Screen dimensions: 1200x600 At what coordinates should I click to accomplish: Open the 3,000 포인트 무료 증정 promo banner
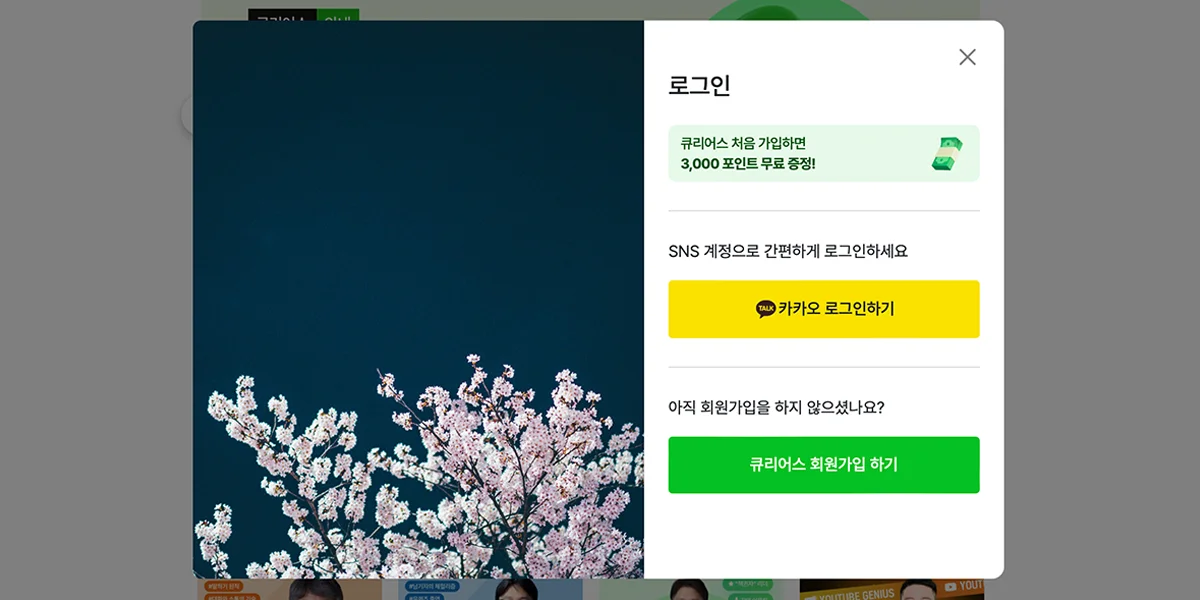coord(824,153)
